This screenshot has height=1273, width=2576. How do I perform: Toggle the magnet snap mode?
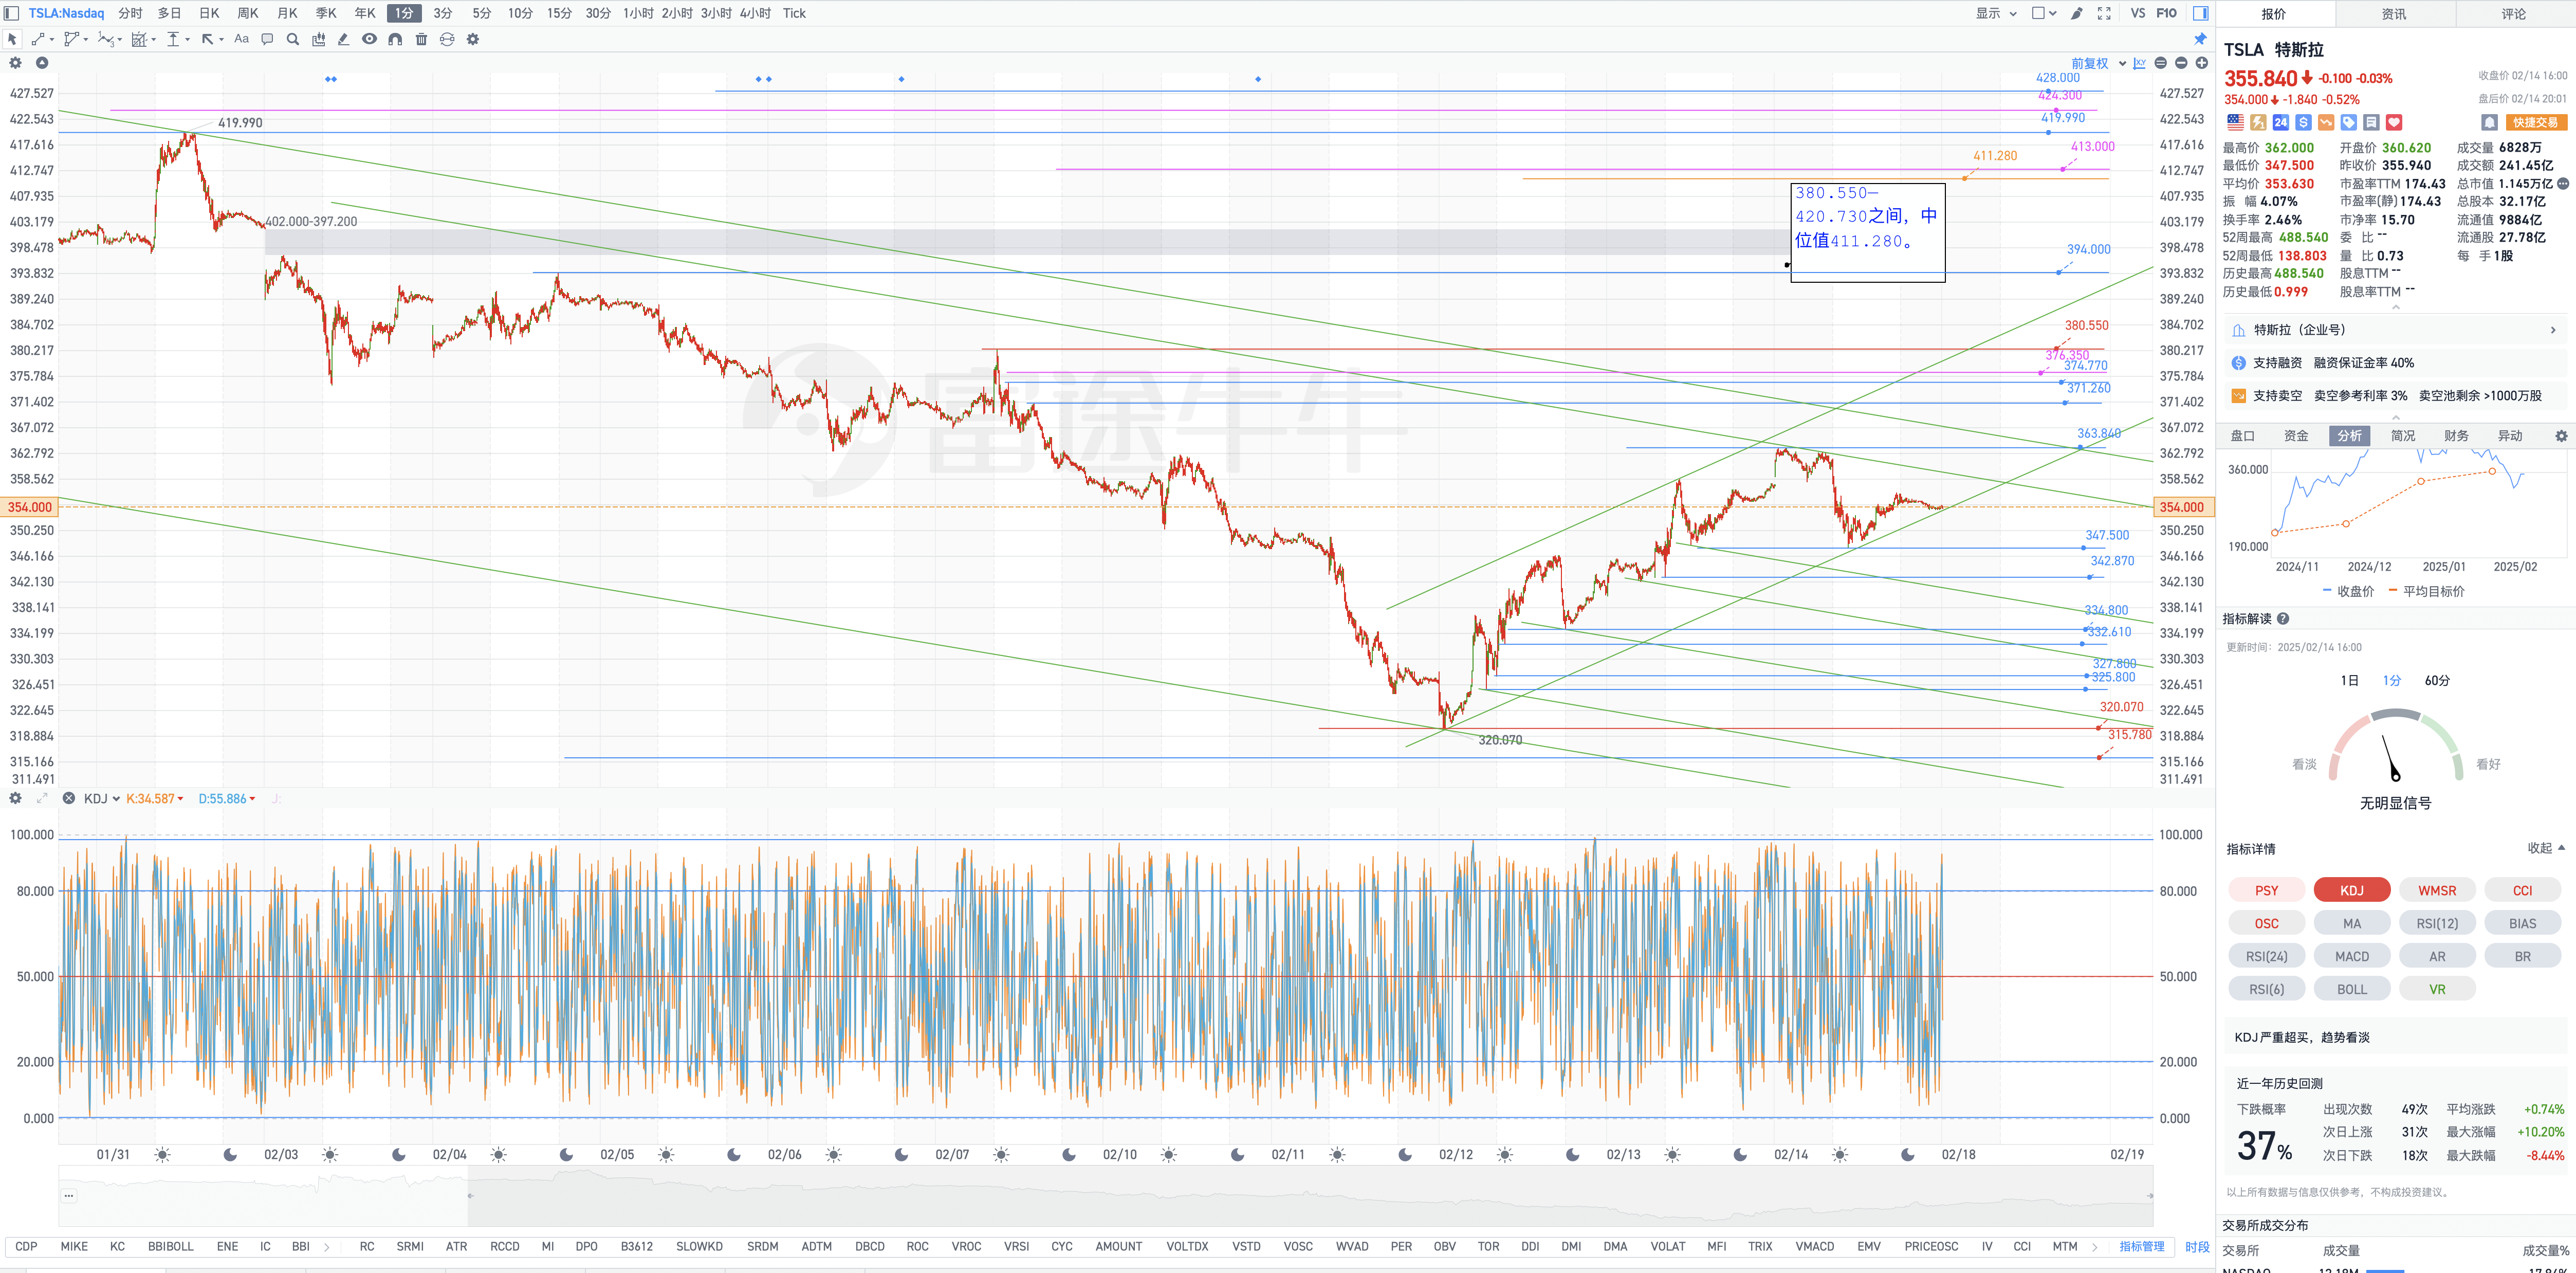tap(395, 39)
